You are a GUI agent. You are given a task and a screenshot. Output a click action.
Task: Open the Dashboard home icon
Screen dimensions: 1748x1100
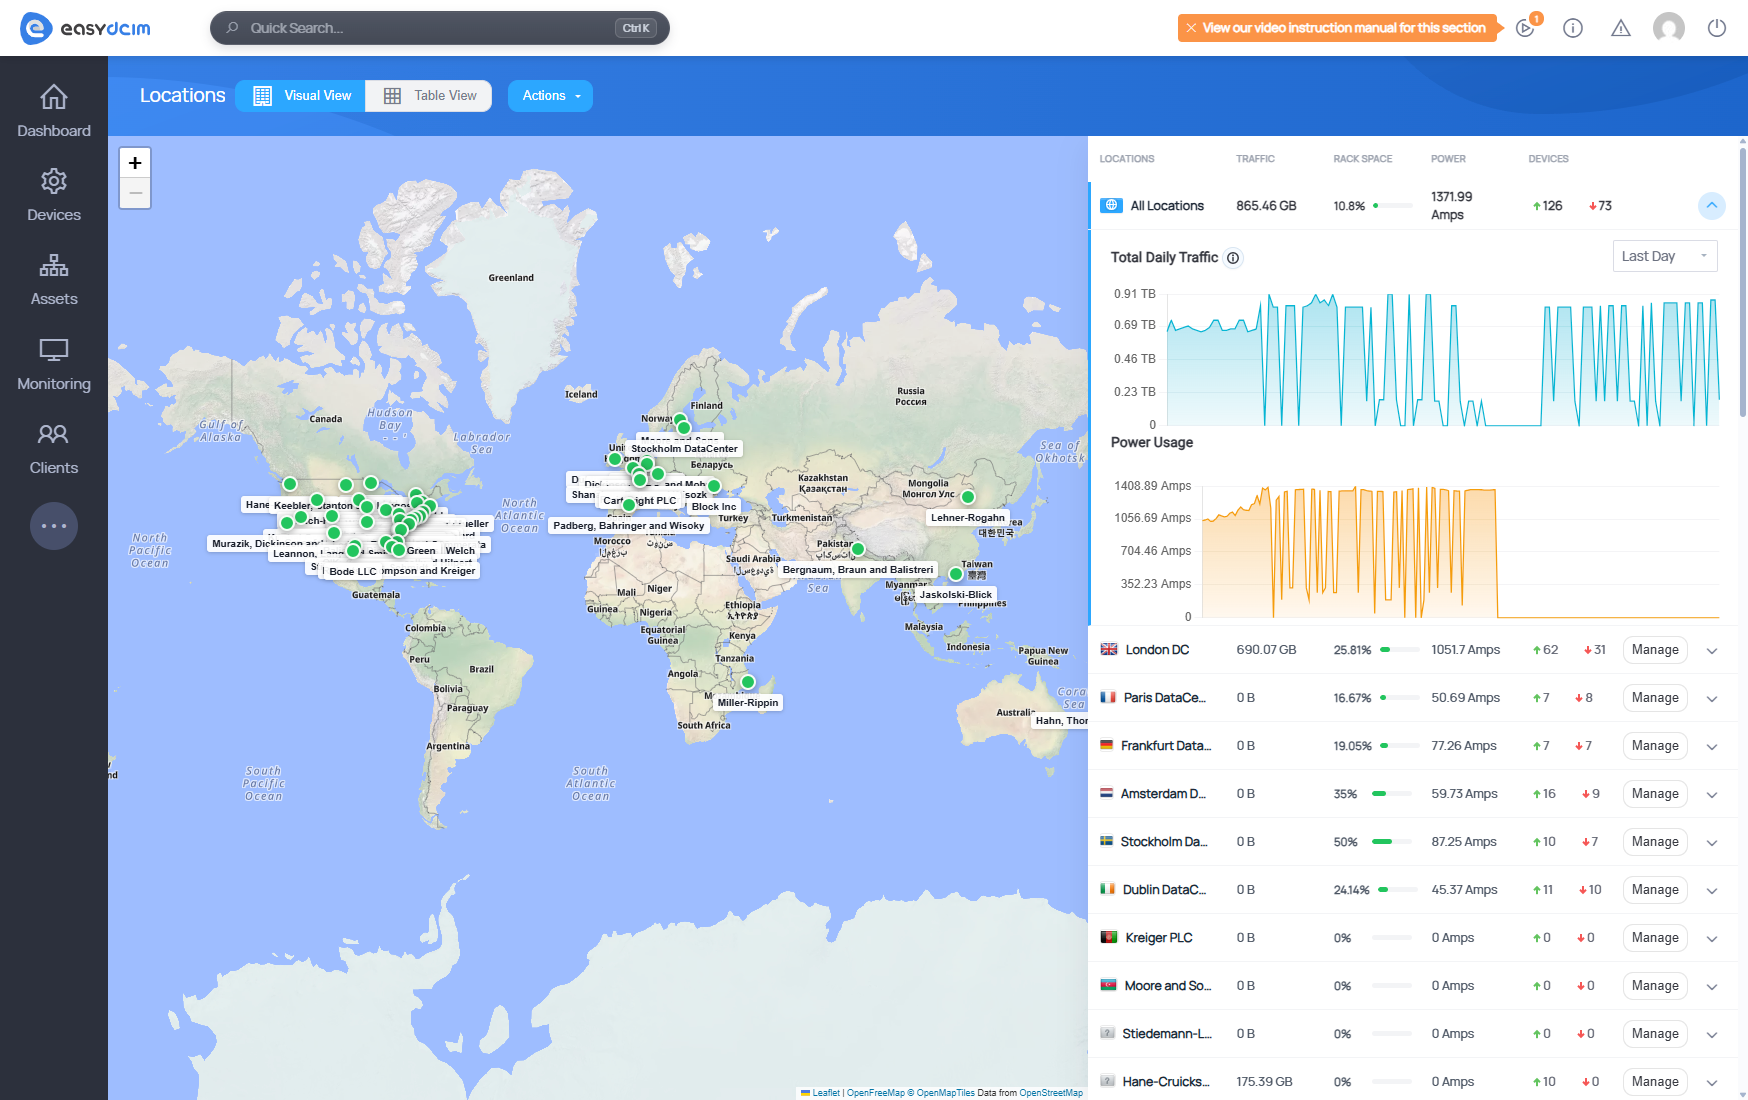[54, 97]
